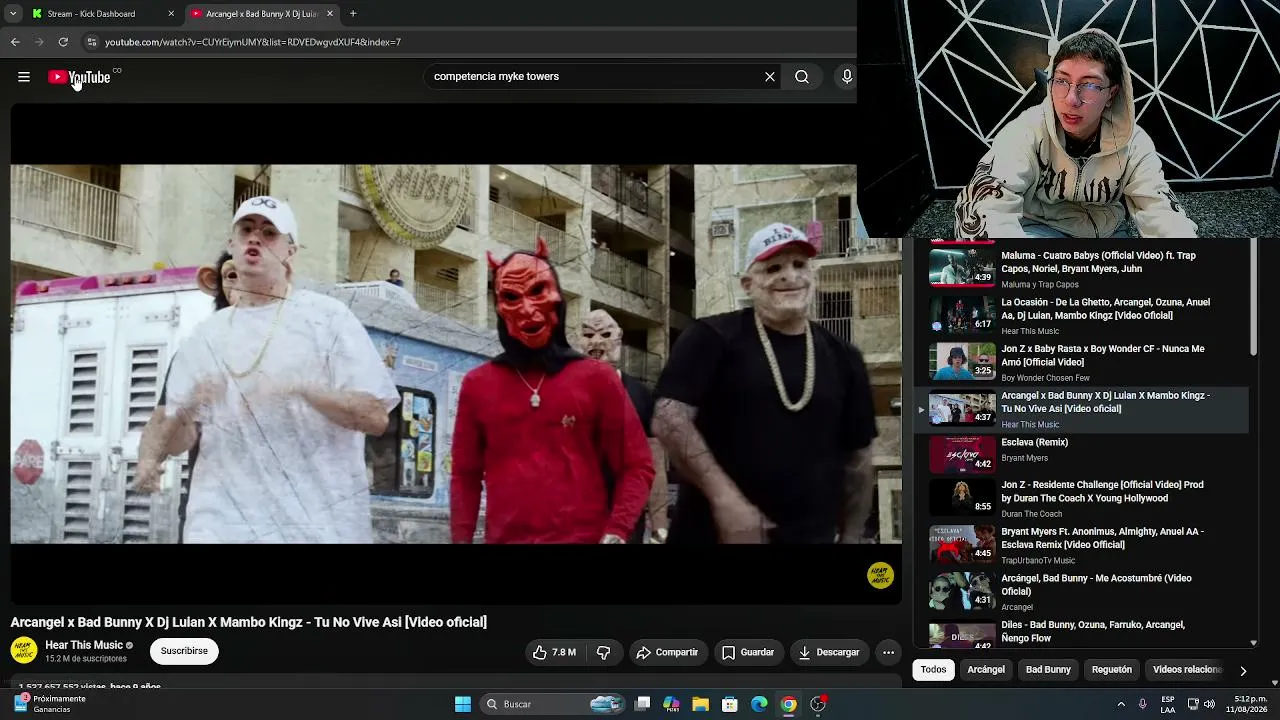1280x720 pixels.
Task: Start voice search with the microphone
Action: 847,77
